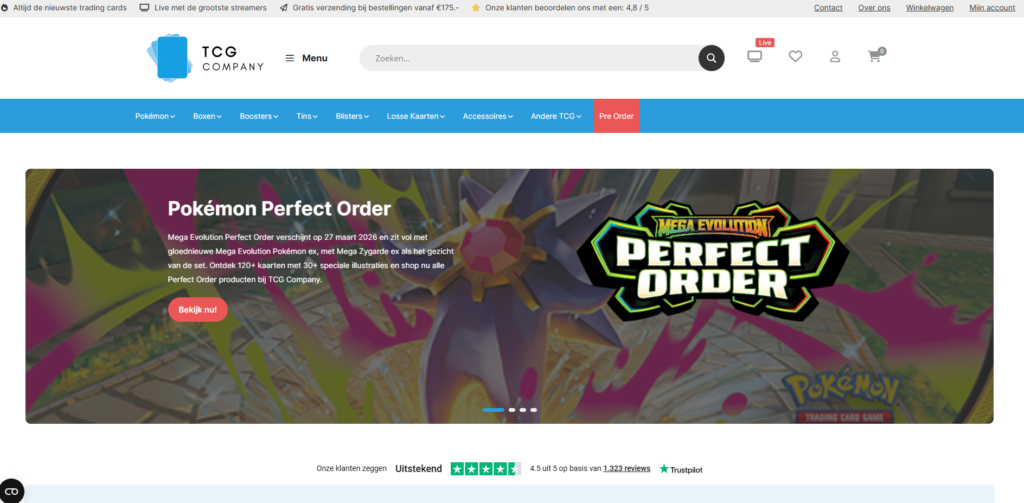Select the last carousel slide dot

[x=534, y=410]
